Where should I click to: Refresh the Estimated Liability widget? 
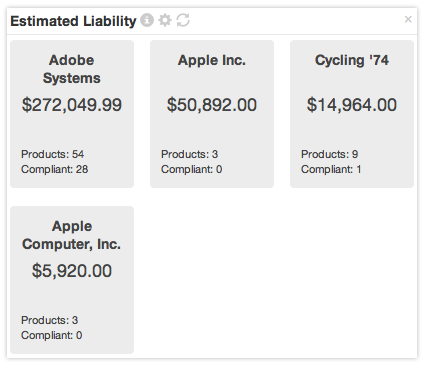[x=183, y=20]
